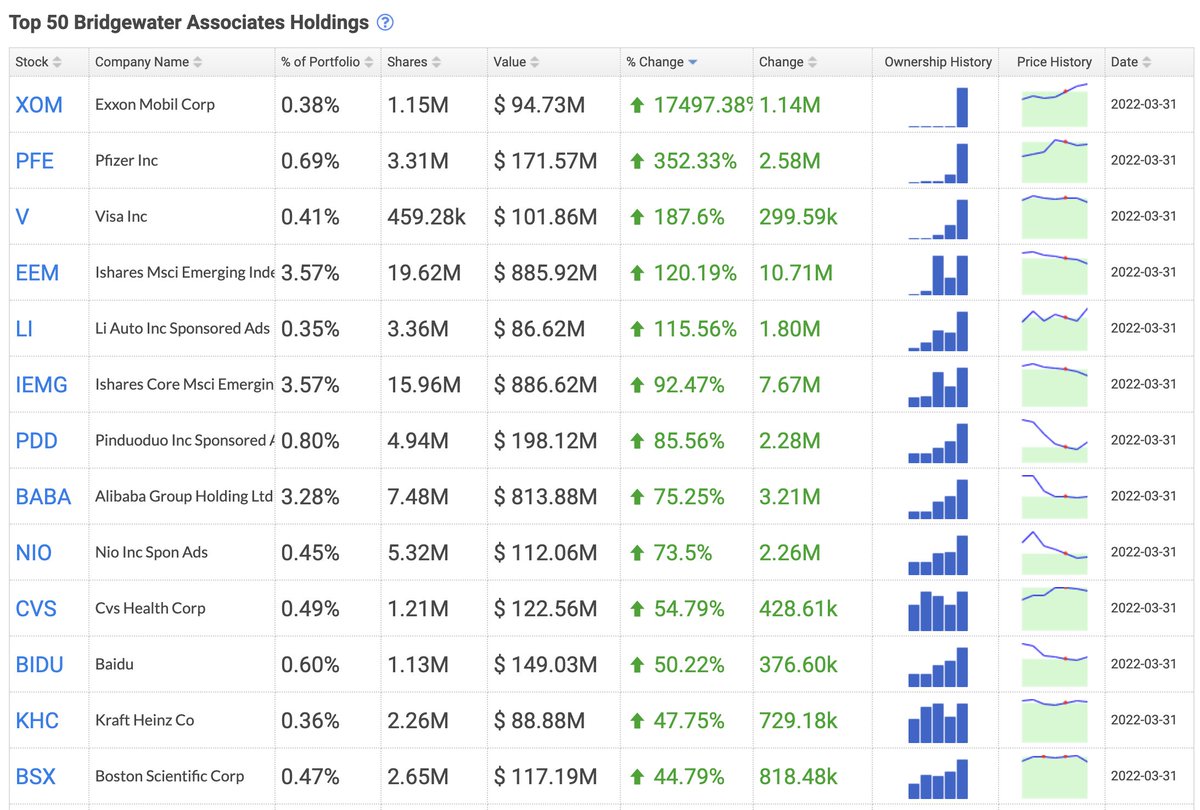This screenshot has width=1200, height=810.
Task: Open the V ticker link
Action: point(23,217)
